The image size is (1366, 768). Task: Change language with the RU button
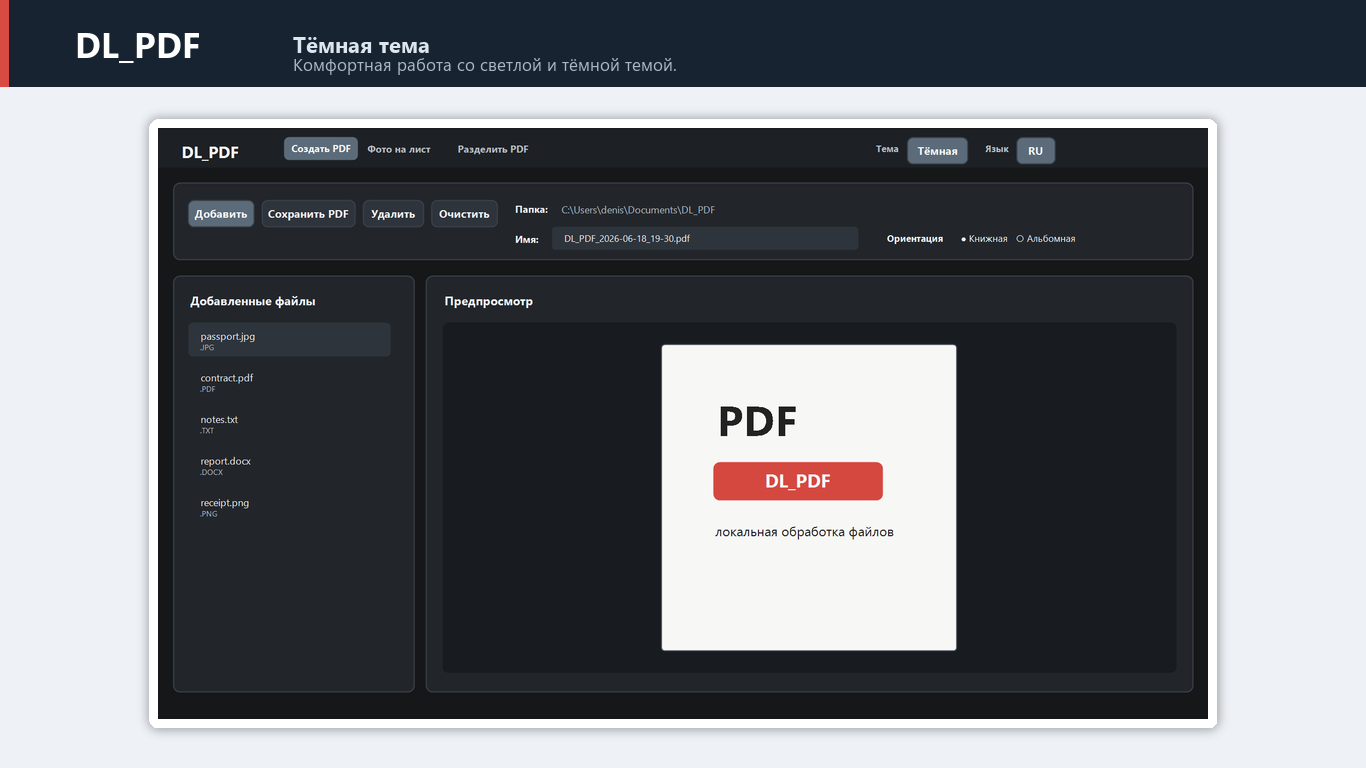pos(1035,151)
